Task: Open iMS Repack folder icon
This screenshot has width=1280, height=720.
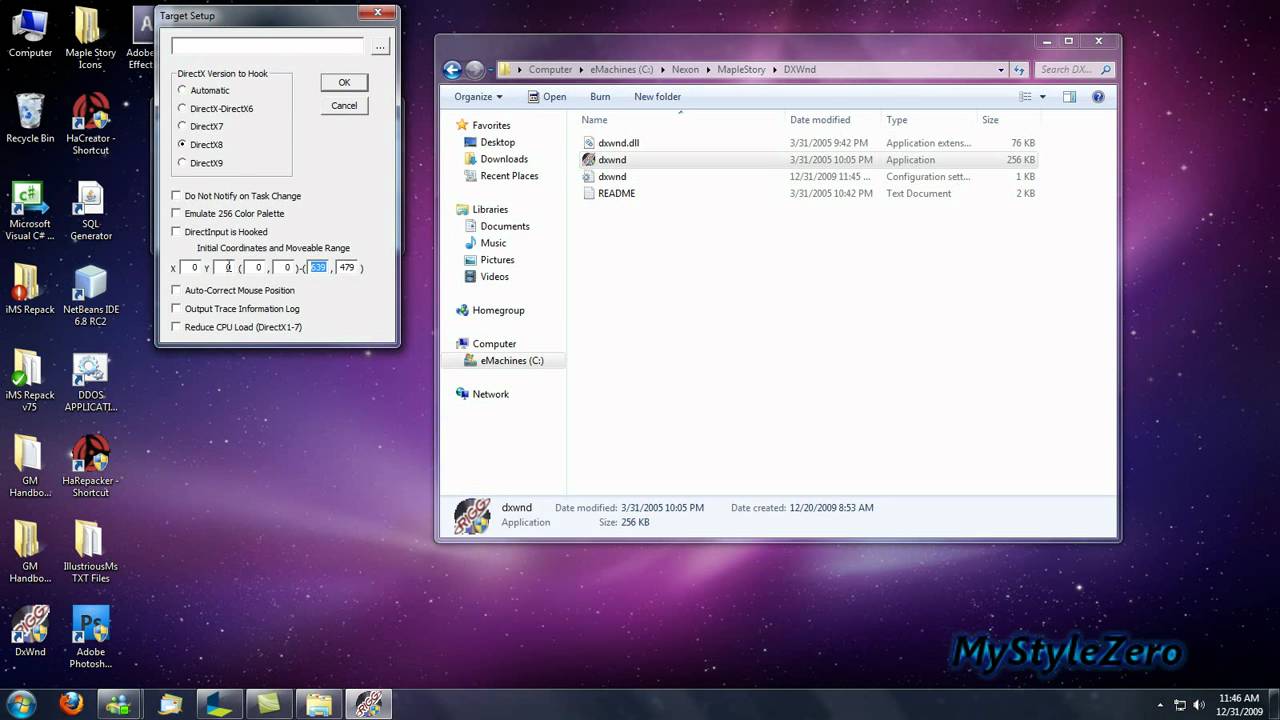Action: coord(30,290)
